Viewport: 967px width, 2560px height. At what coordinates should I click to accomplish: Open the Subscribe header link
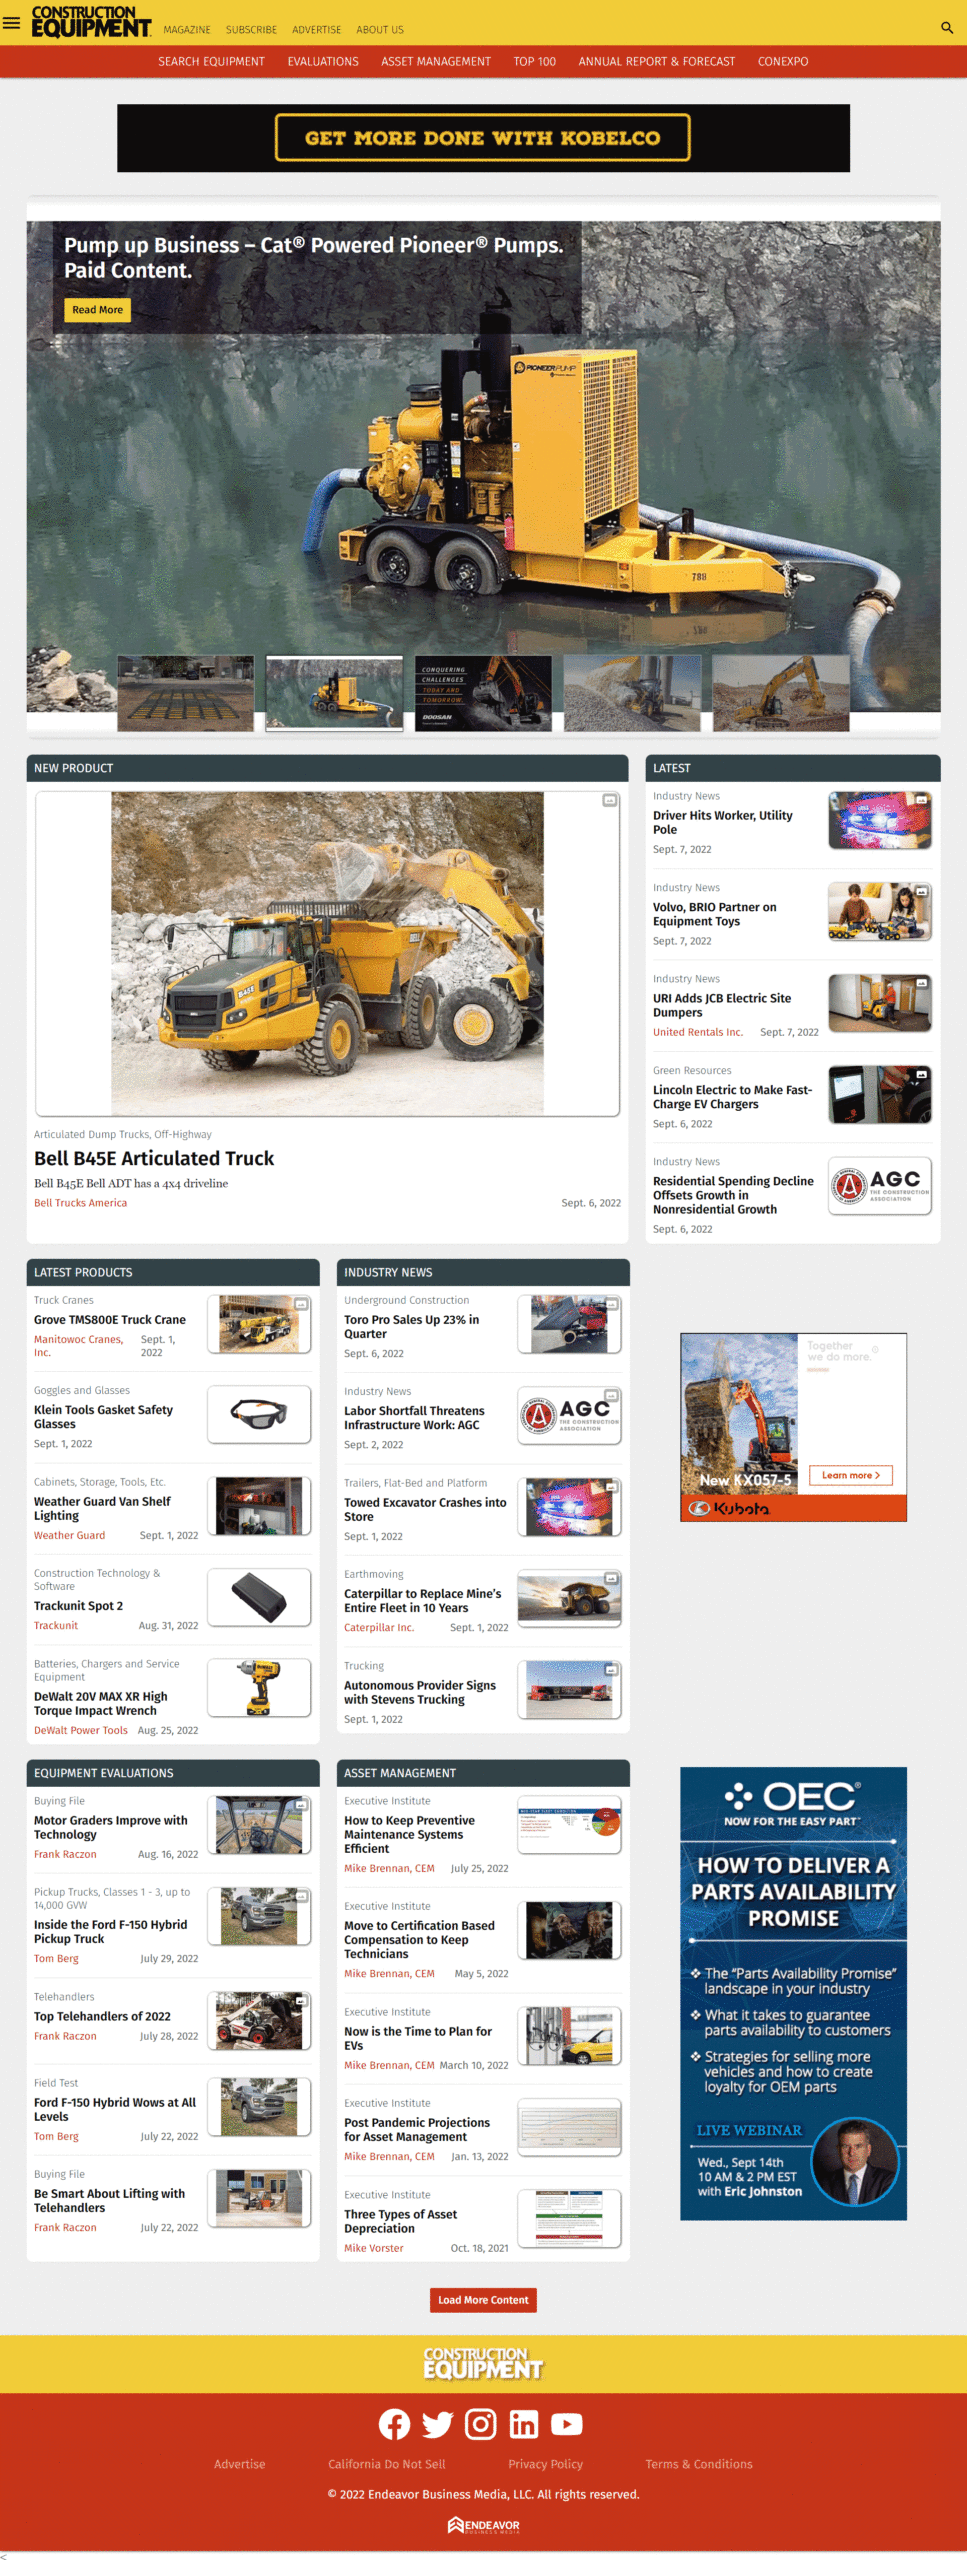coord(251,30)
